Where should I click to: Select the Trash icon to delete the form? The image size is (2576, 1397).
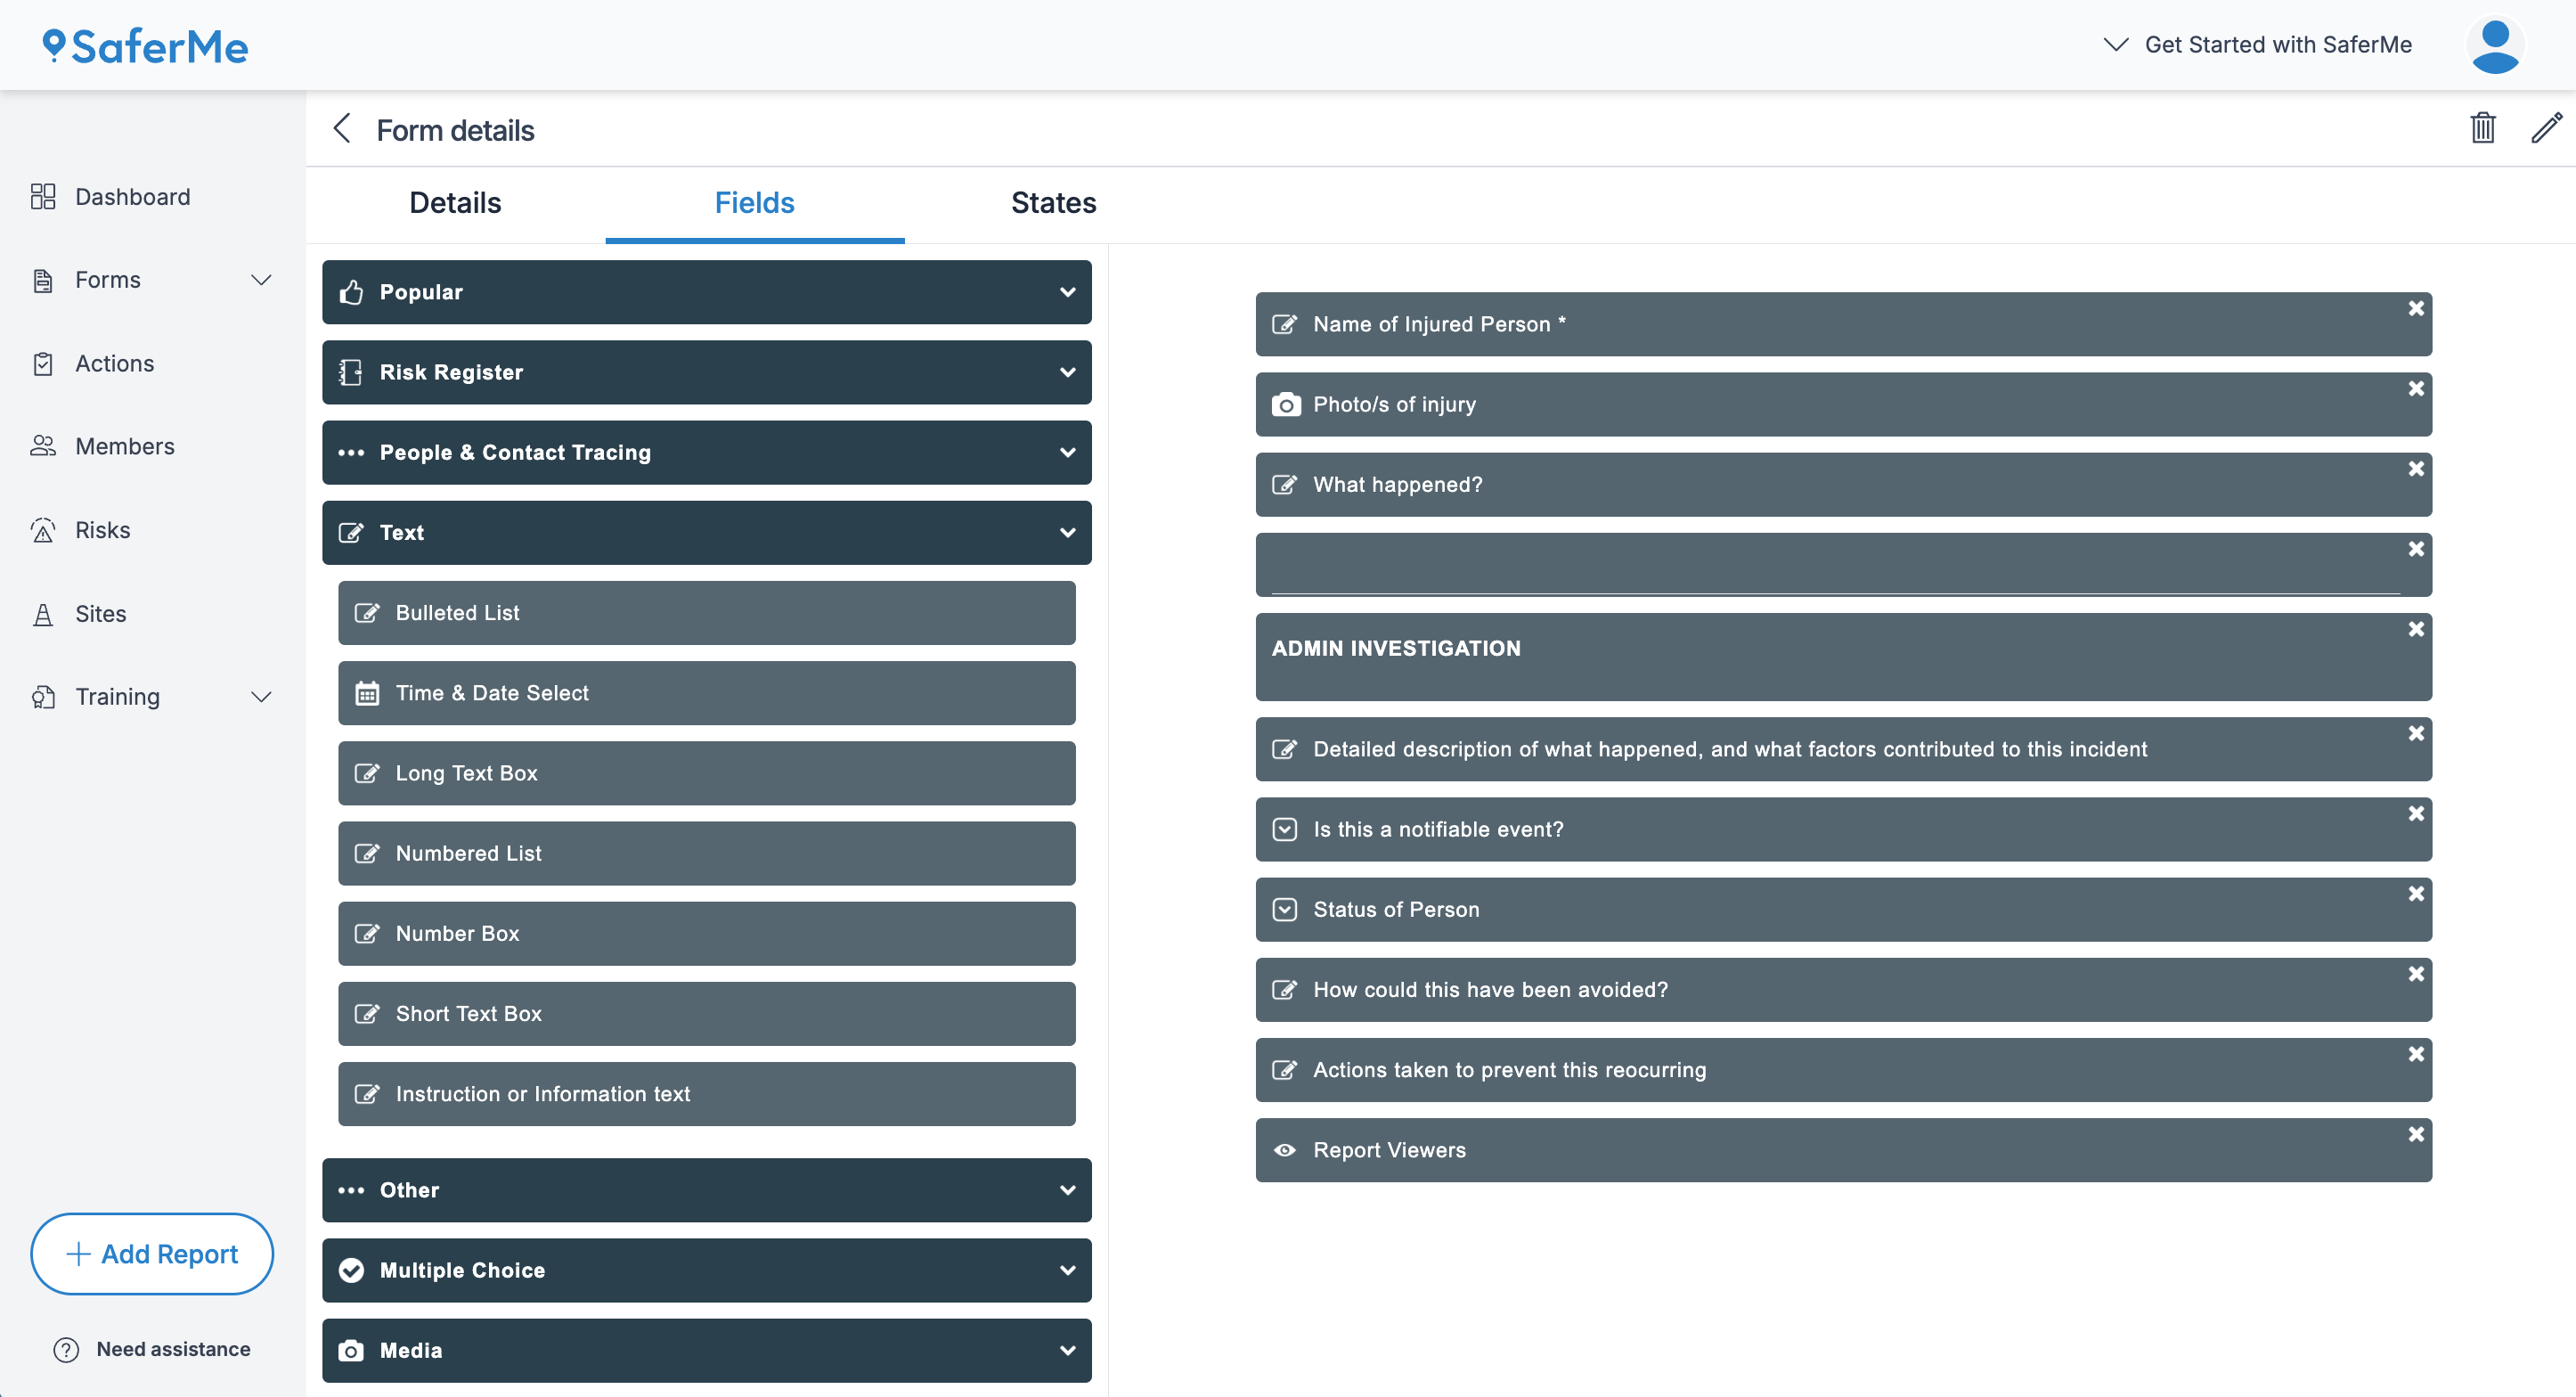2482,129
